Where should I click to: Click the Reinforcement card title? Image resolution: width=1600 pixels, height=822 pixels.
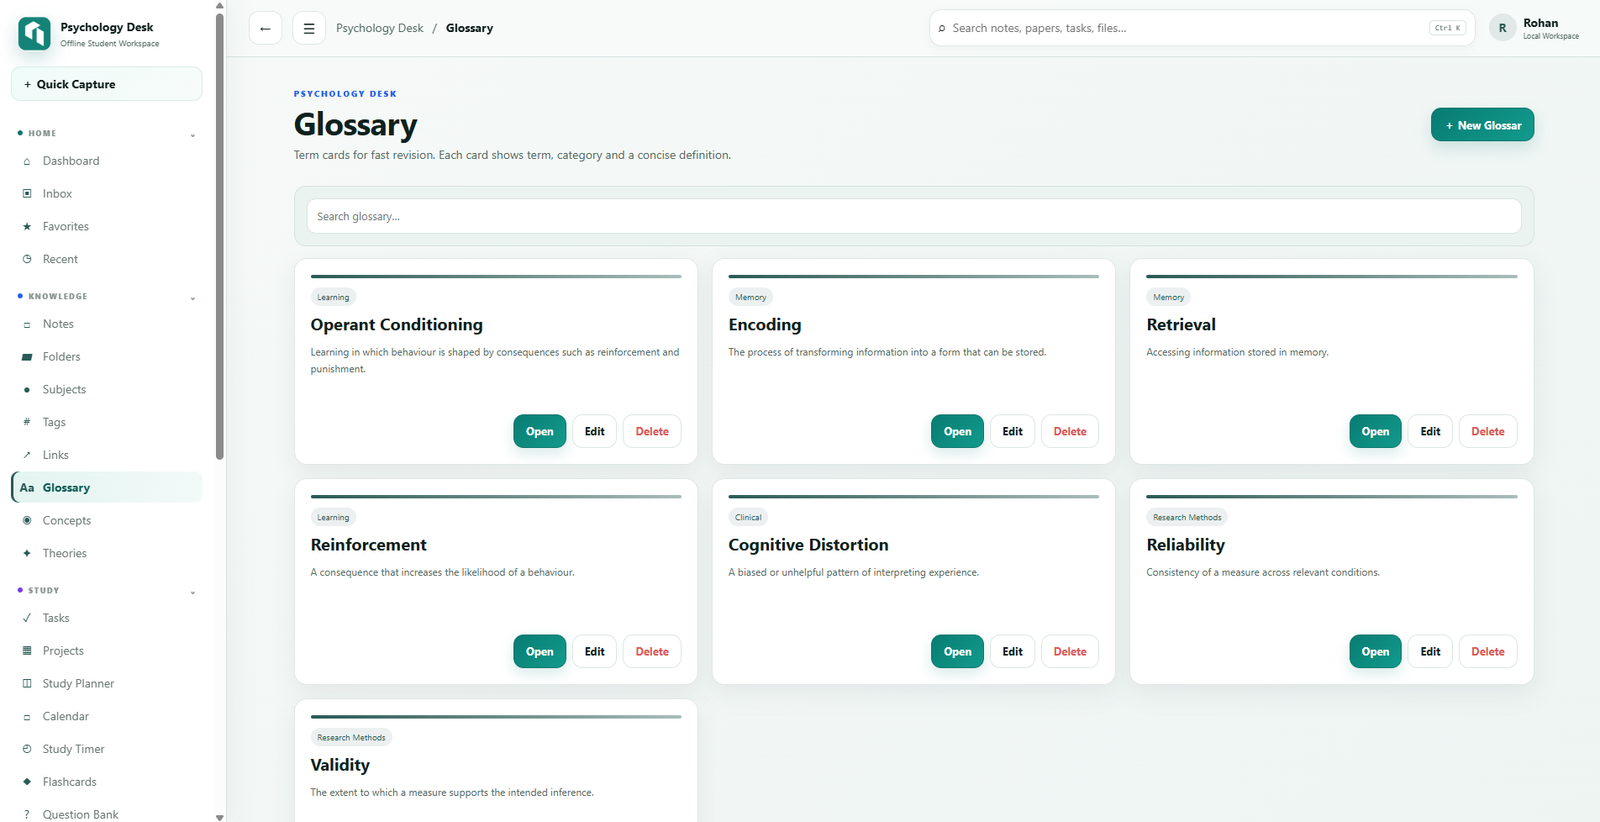(x=368, y=545)
